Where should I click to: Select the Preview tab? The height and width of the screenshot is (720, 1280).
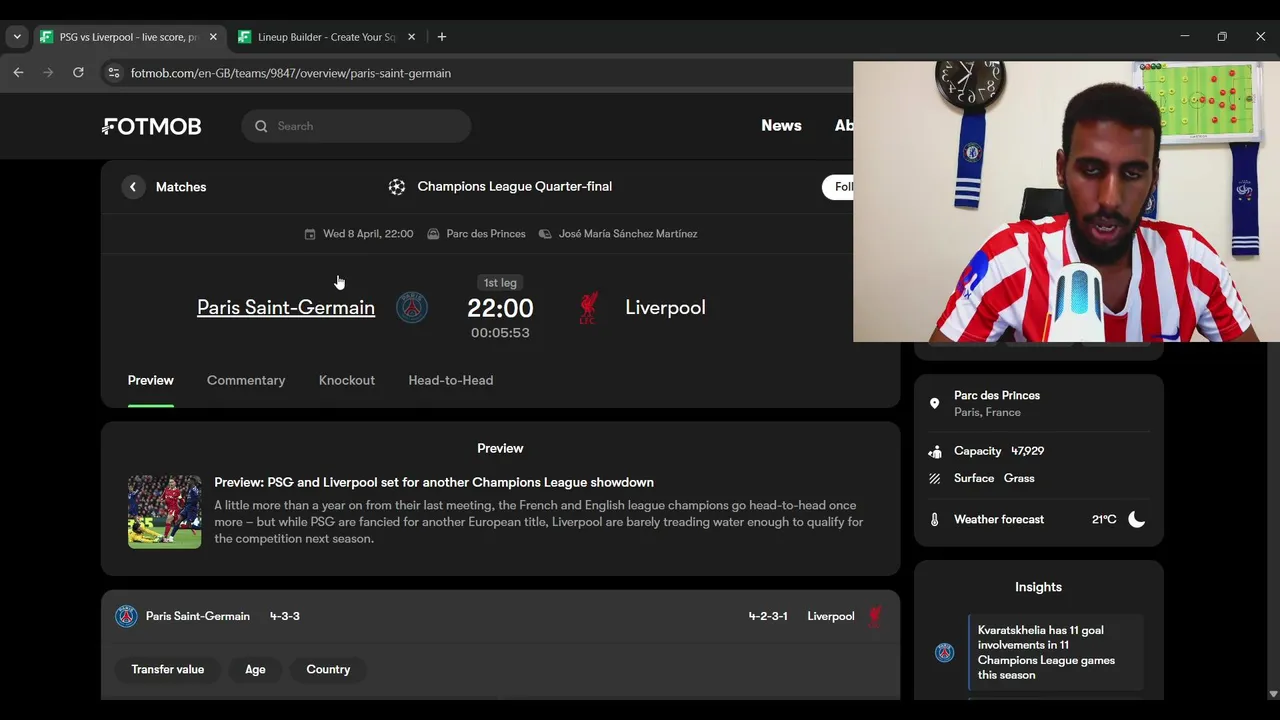151,381
